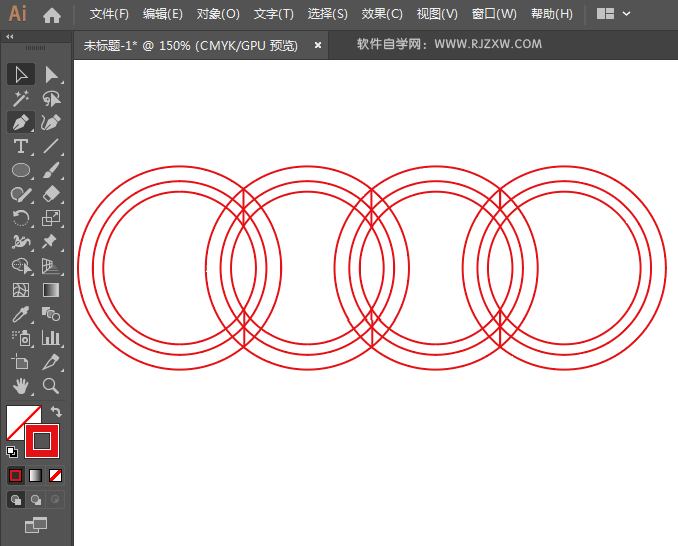678x546 pixels.
Task: Select the Scale tool
Action: [x=51, y=218]
